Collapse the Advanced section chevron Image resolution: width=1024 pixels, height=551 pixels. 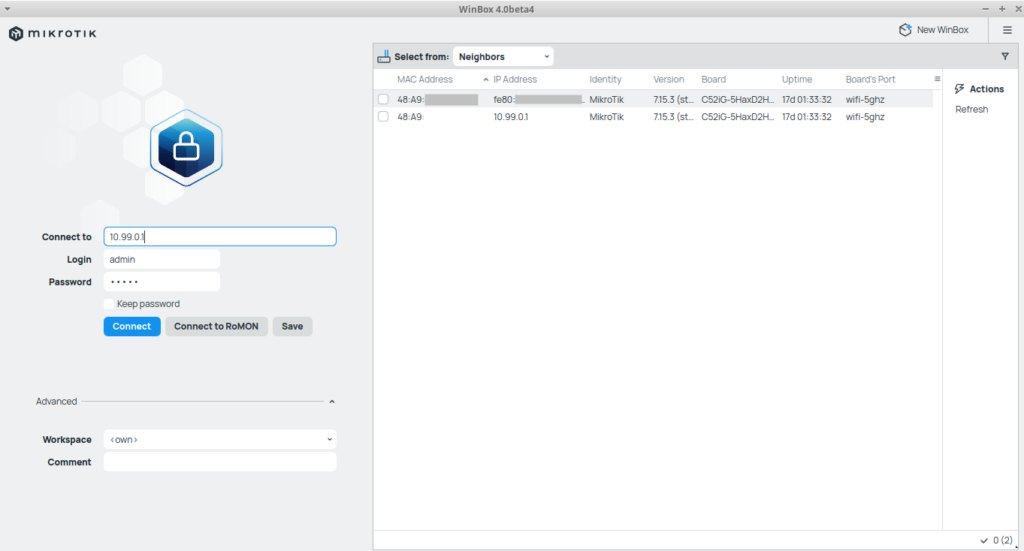[332, 401]
